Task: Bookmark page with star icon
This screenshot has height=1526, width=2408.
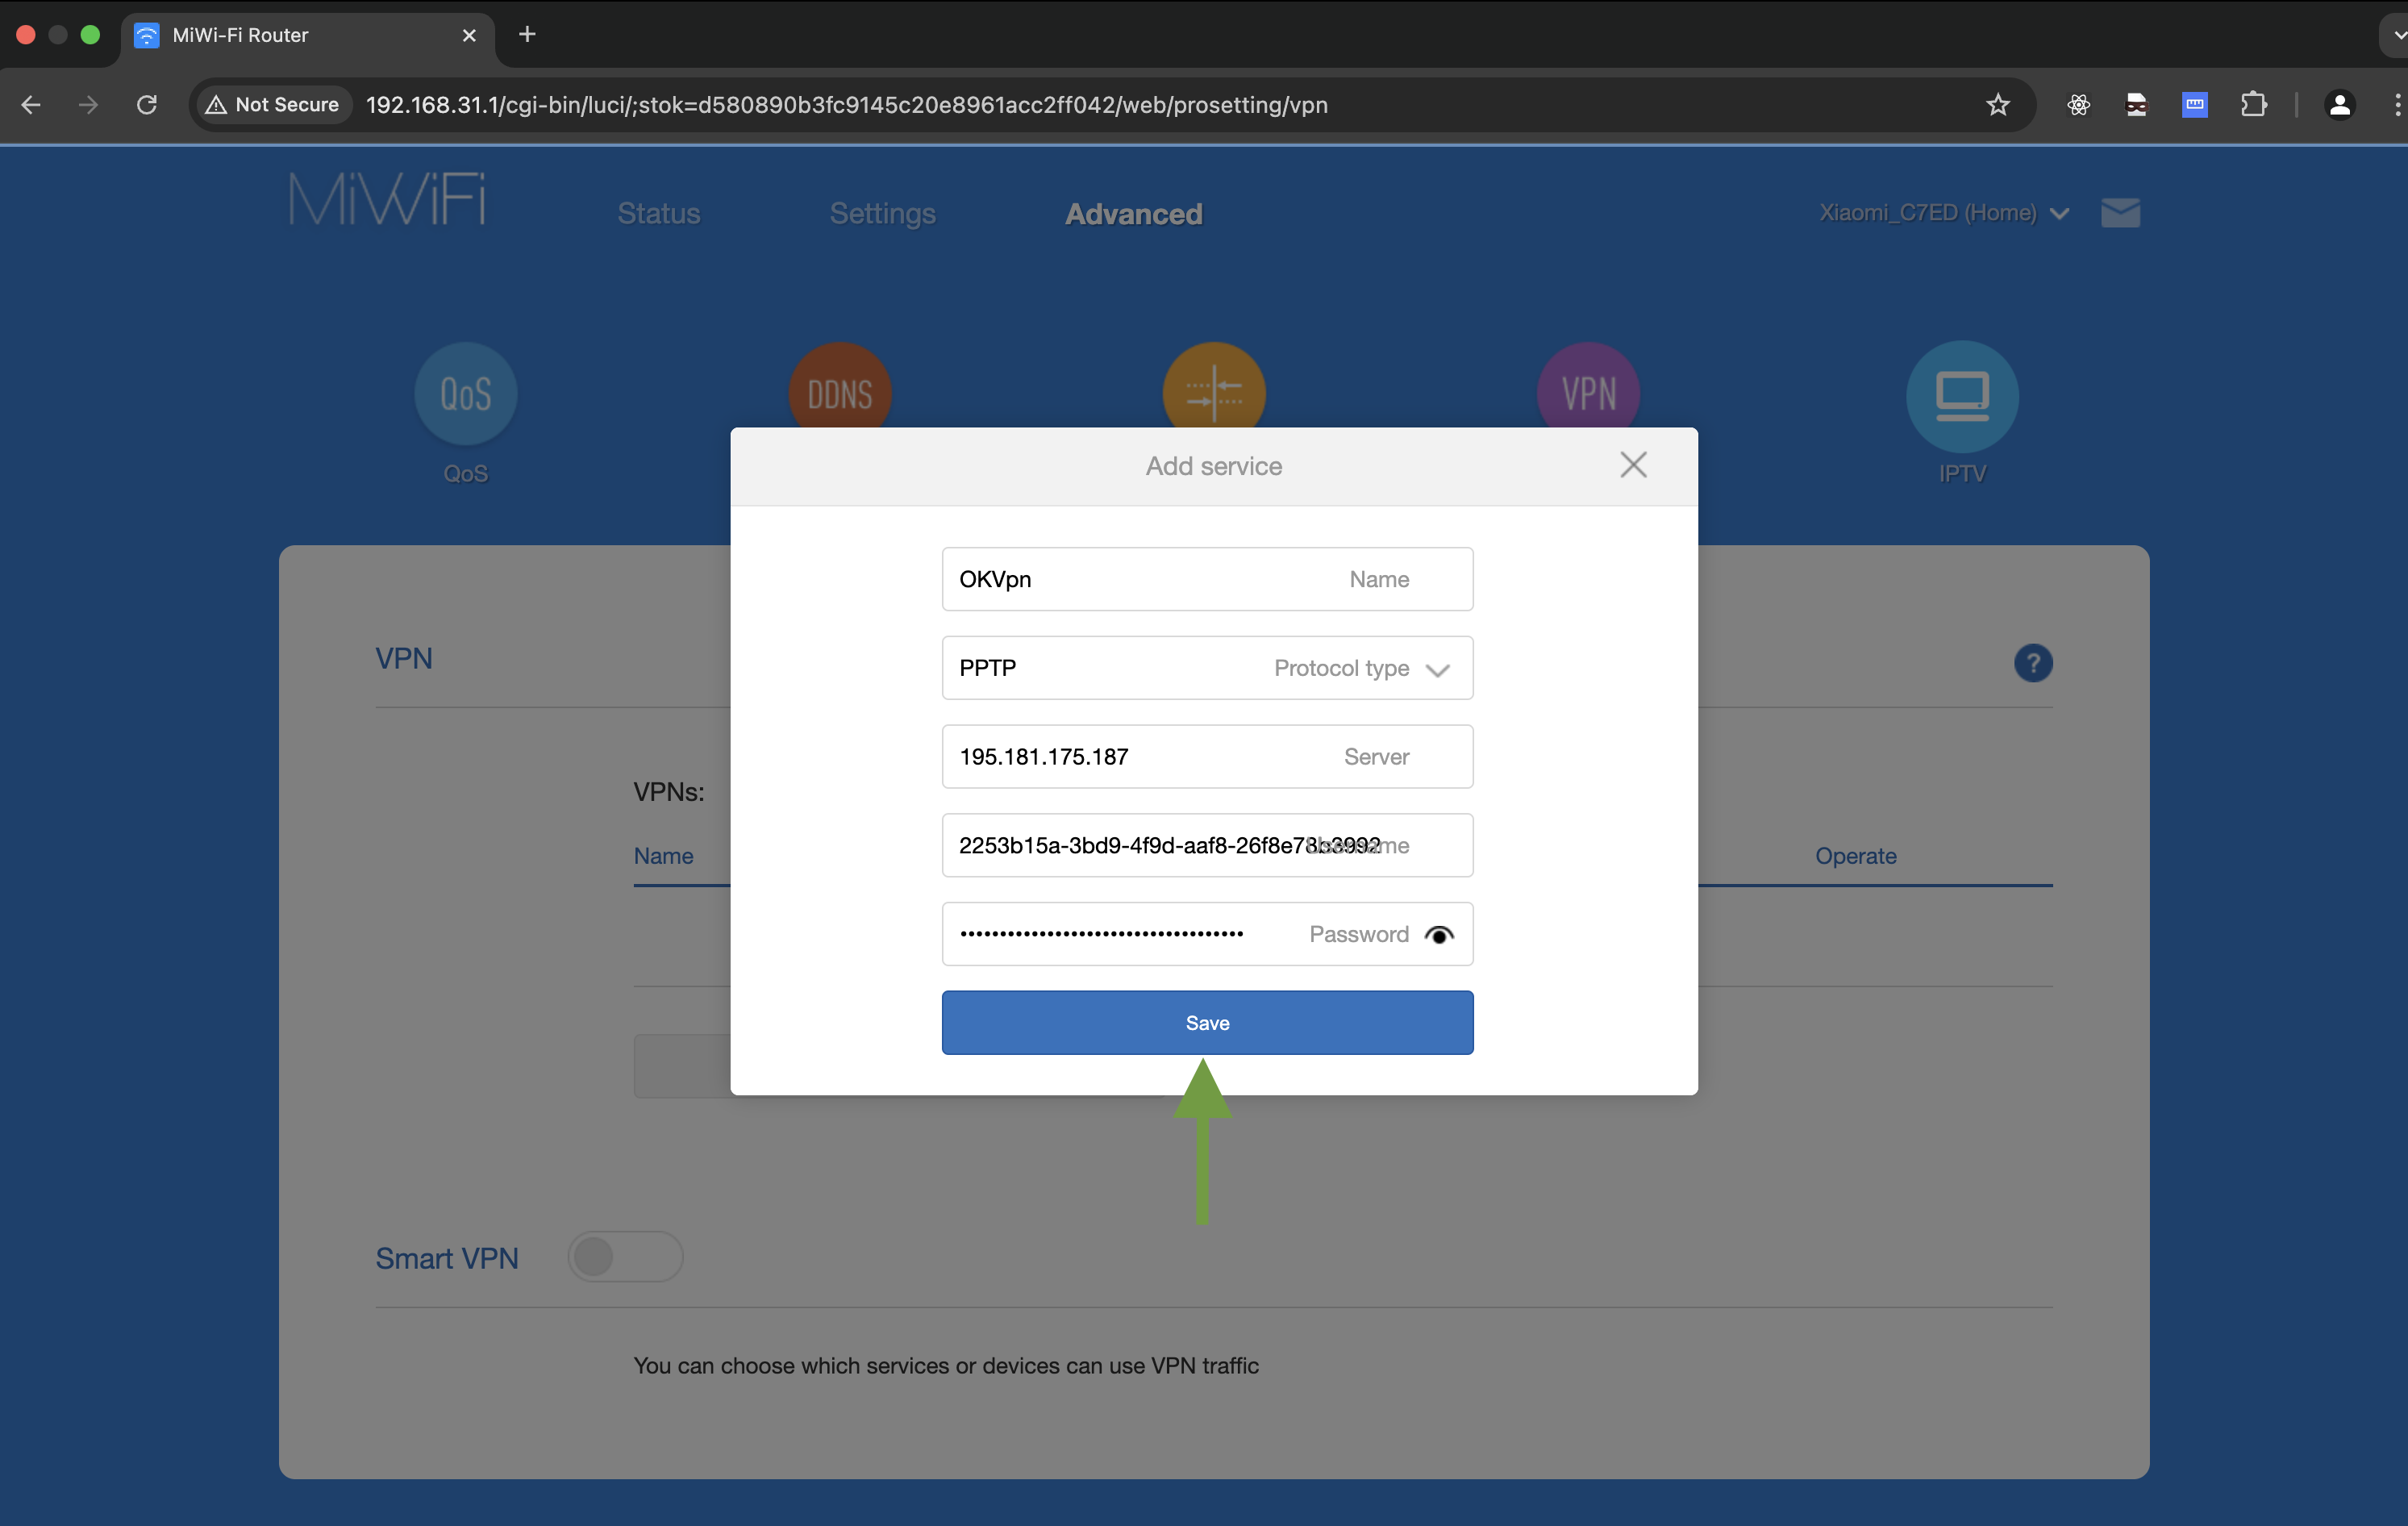Action: pyautogui.click(x=1997, y=105)
